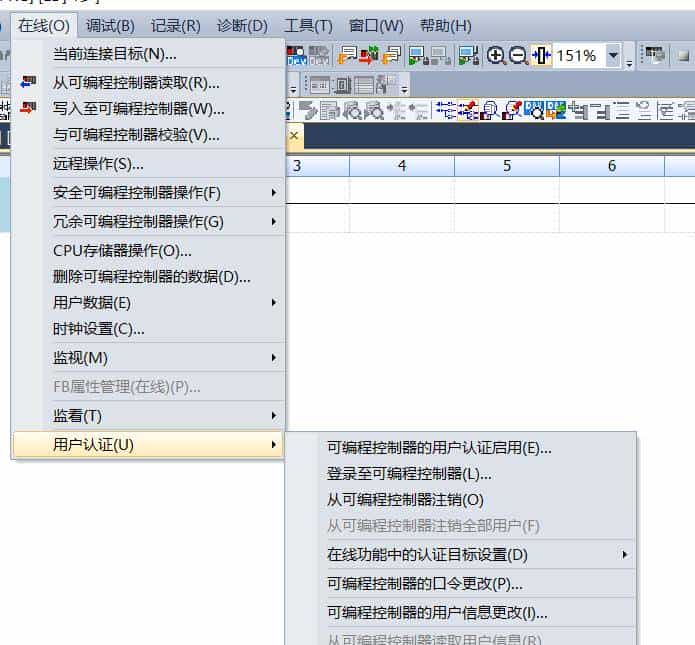Click the red pin with magnifier icon

pos(512,110)
